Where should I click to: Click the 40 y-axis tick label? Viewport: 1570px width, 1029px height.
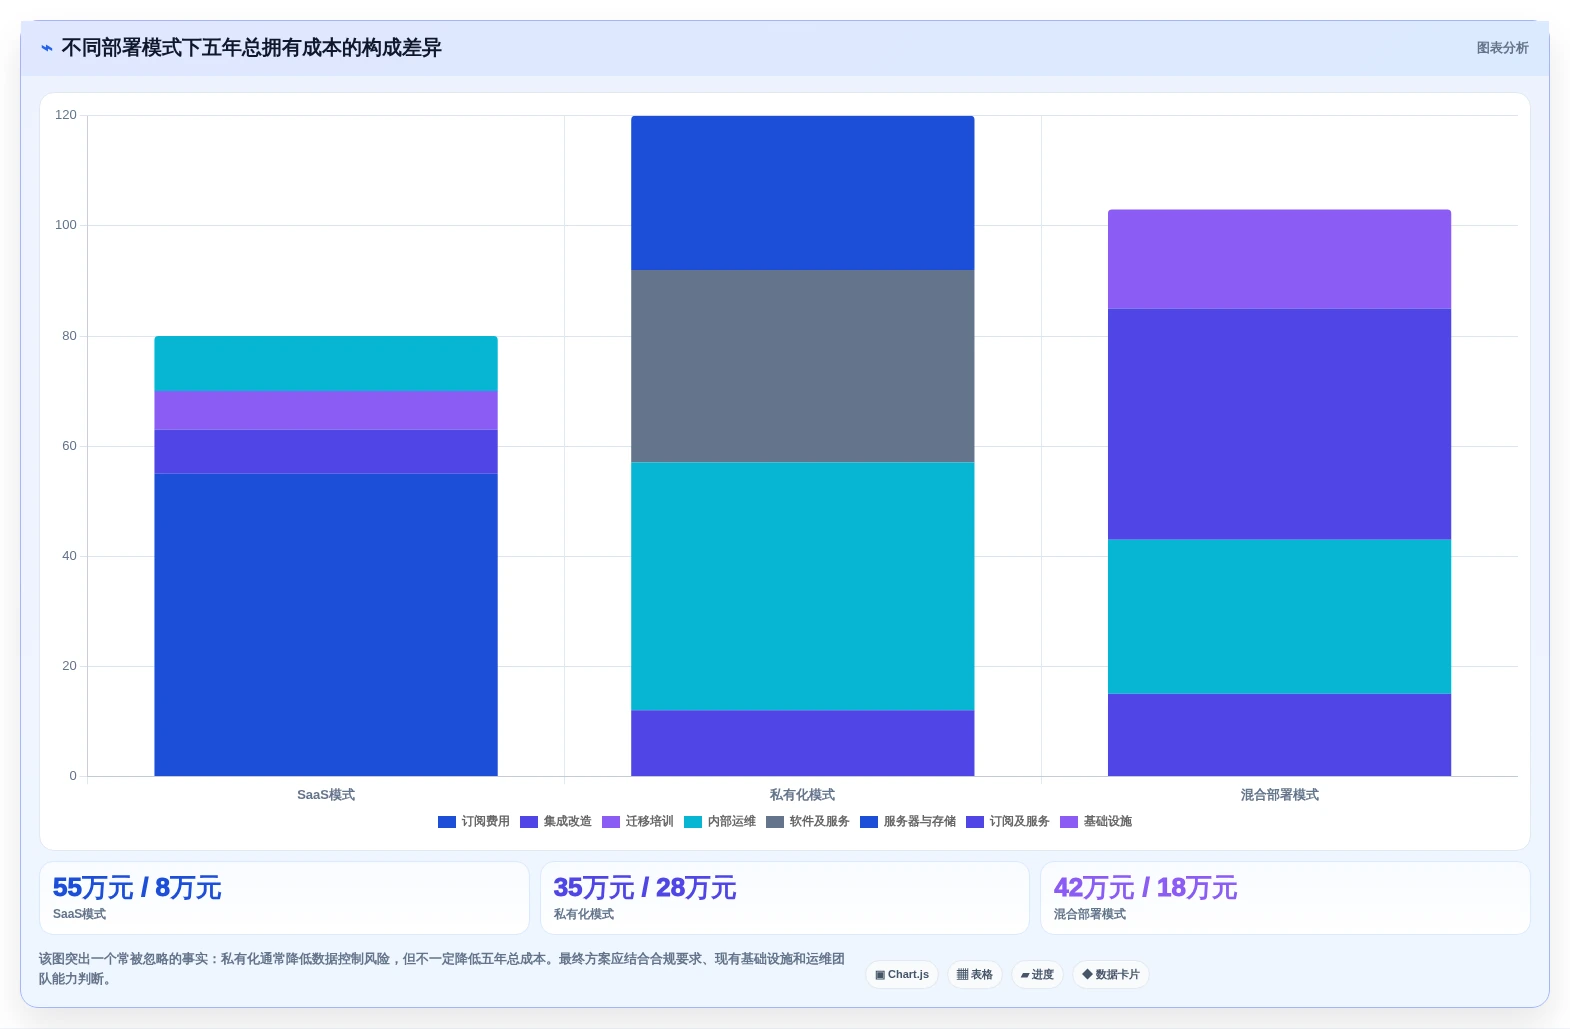click(69, 556)
